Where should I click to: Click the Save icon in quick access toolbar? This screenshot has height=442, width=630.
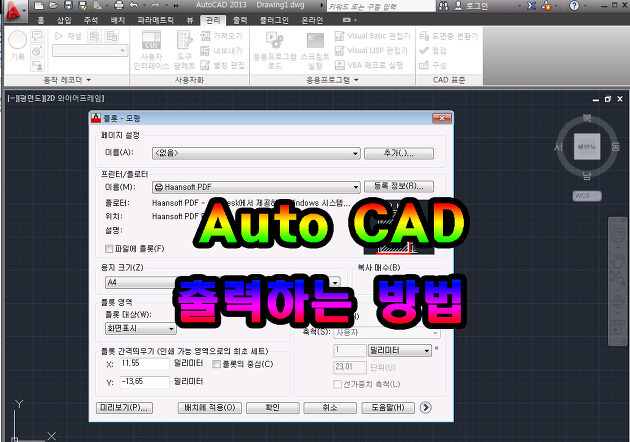coord(68,6)
